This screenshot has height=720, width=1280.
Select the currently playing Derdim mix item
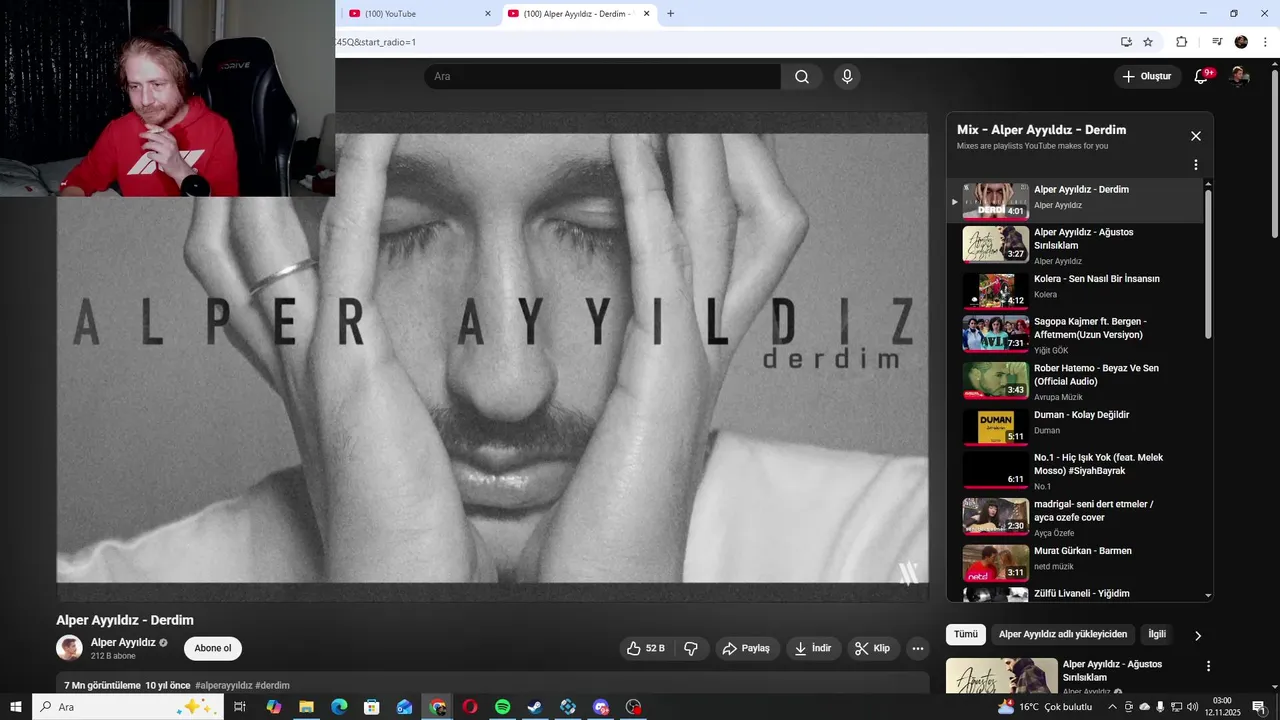pyautogui.click(x=1075, y=201)
